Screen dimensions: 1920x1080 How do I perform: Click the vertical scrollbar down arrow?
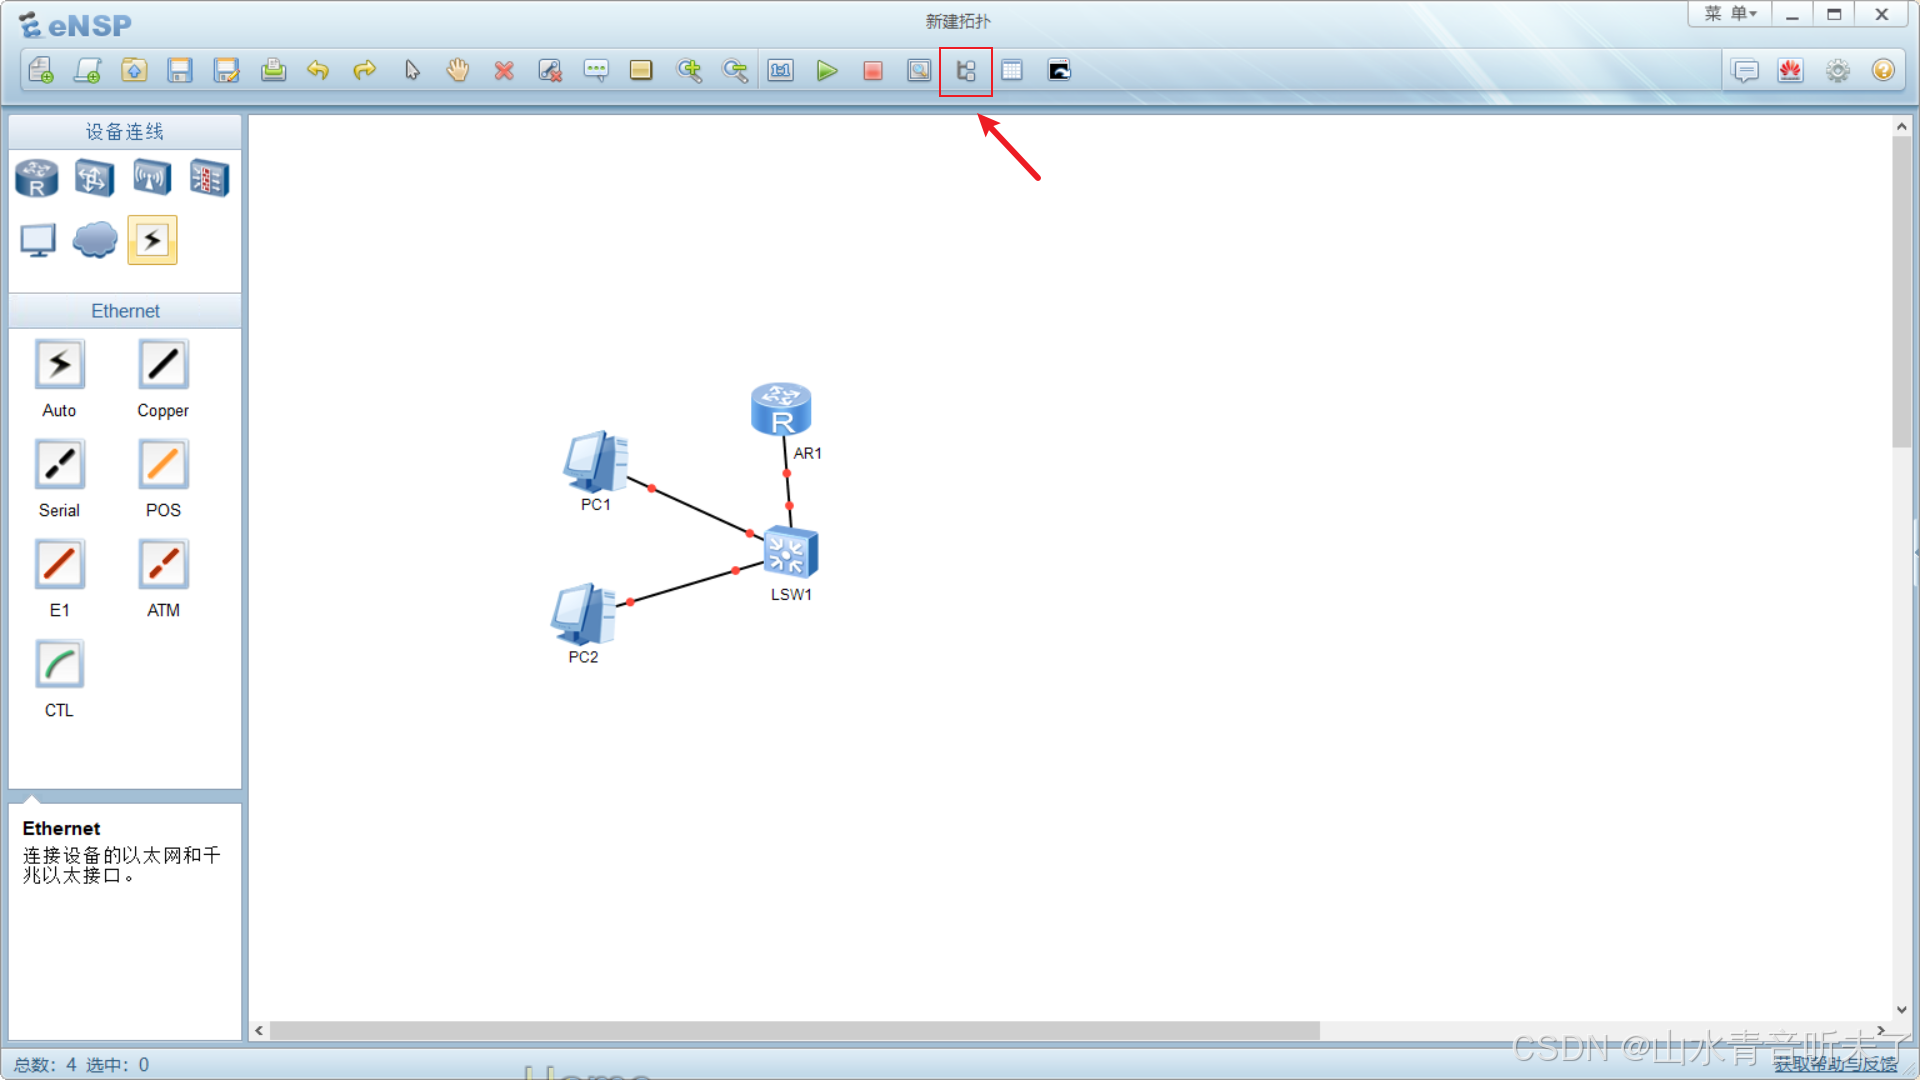[x=1901, y=1010]
